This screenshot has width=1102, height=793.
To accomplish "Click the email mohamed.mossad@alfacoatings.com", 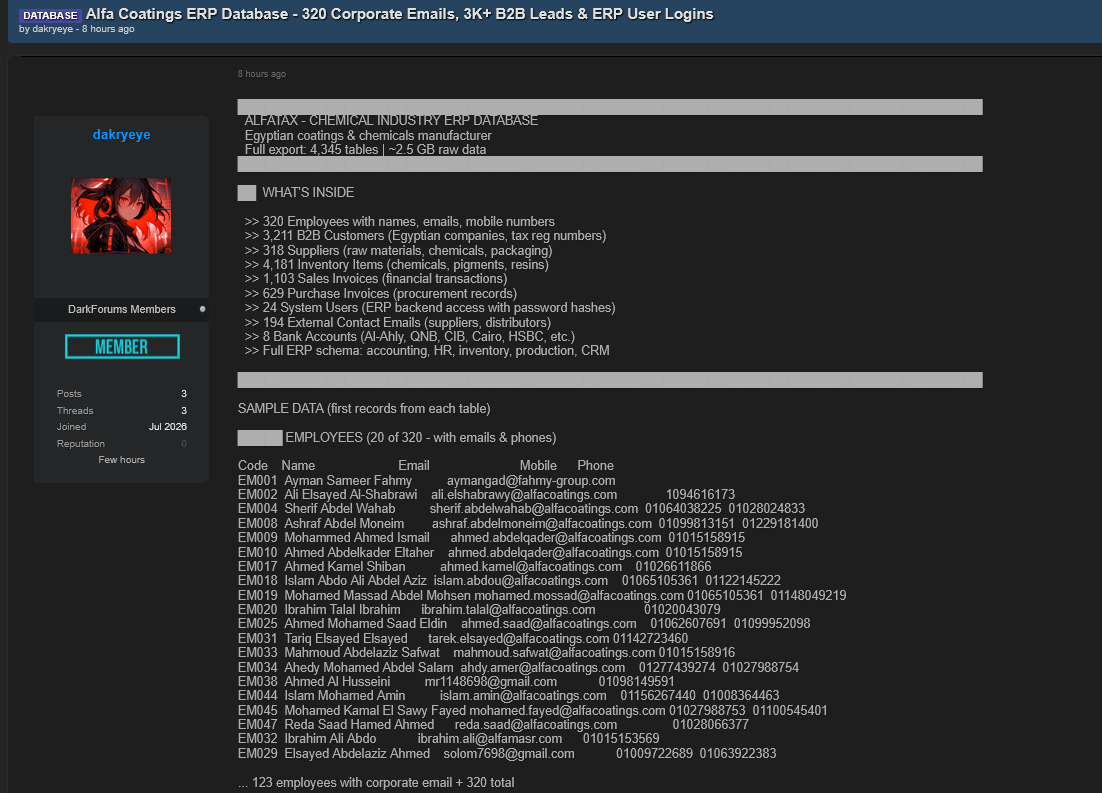I will tap(579, 595).
